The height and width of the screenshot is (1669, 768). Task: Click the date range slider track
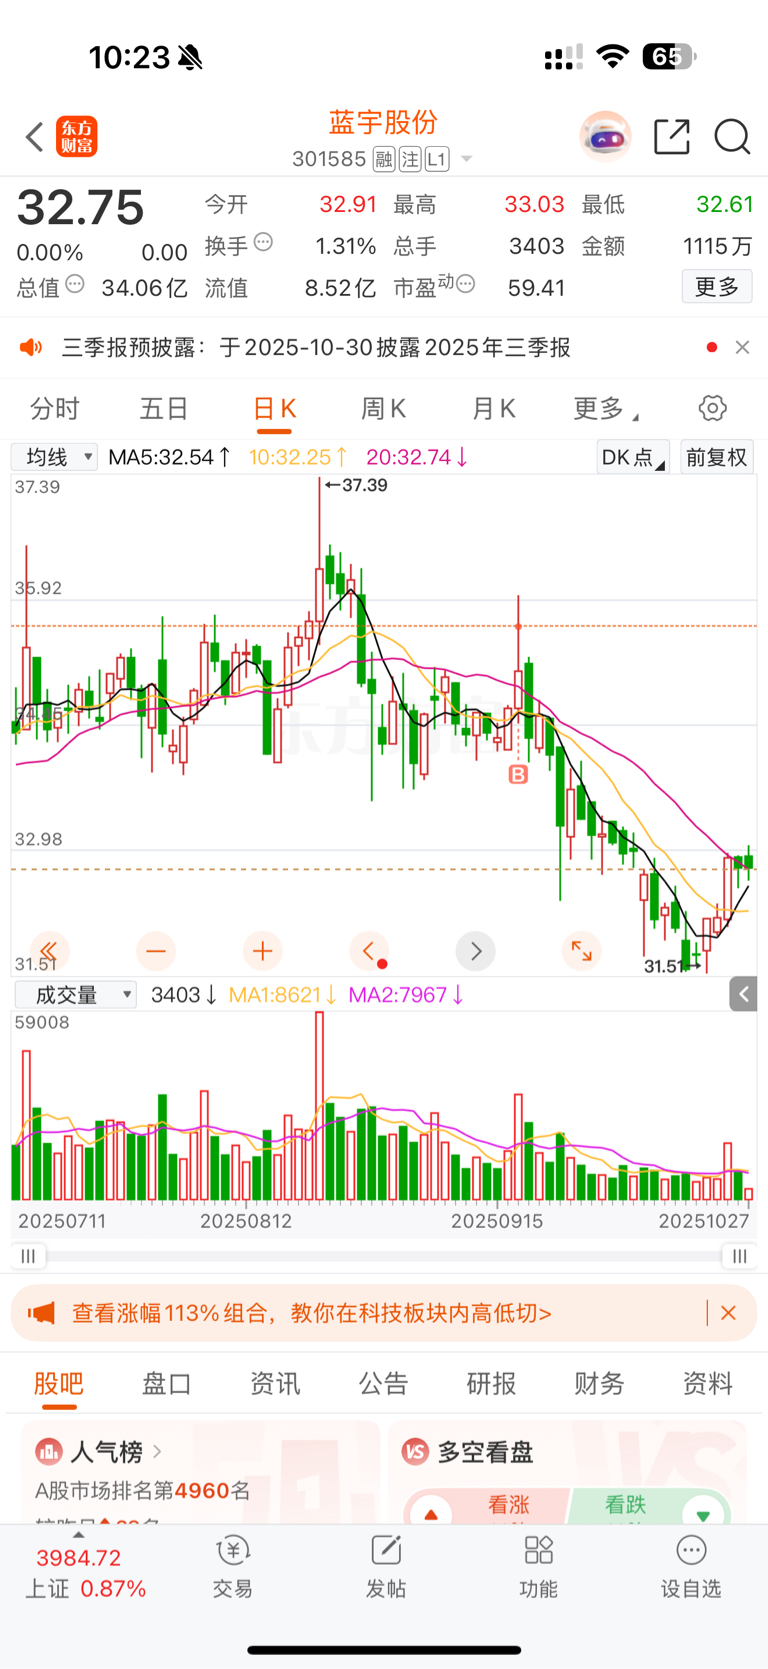pos(384,1256)
